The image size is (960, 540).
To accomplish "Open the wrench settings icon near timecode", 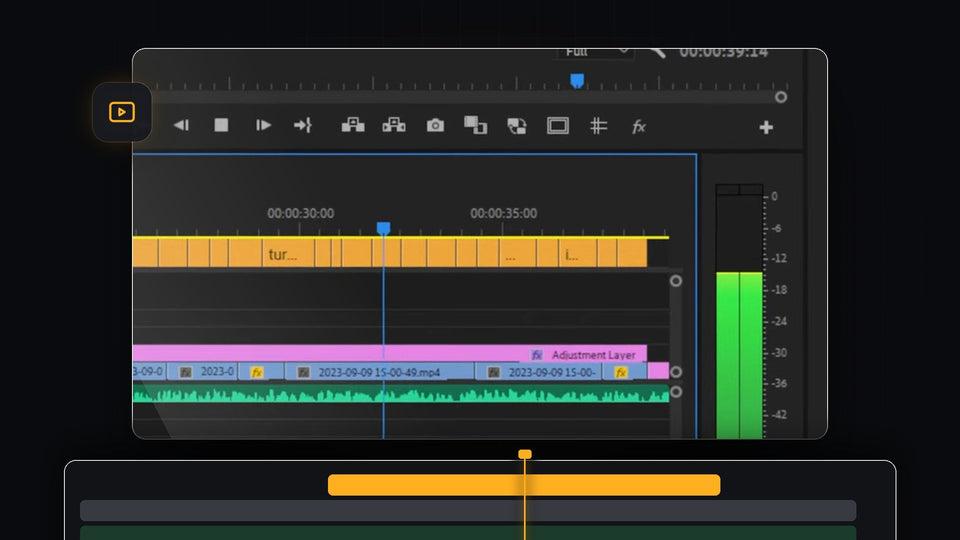I will 658,53.
